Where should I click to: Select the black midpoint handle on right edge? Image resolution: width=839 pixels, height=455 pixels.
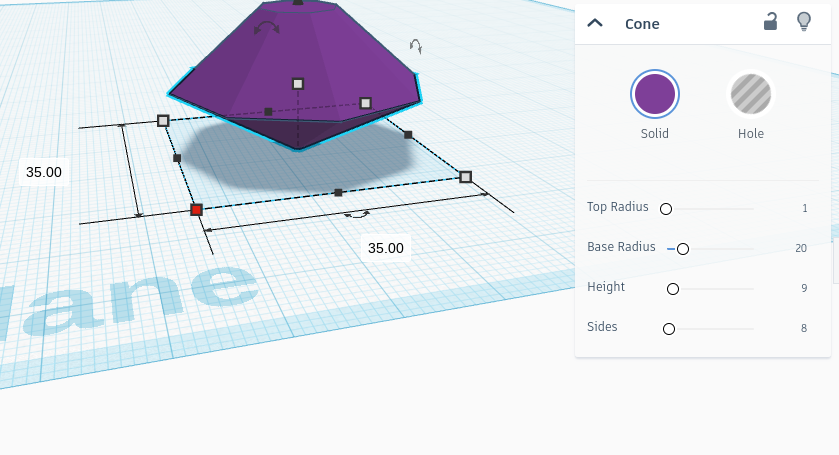(x=408, y=135)
